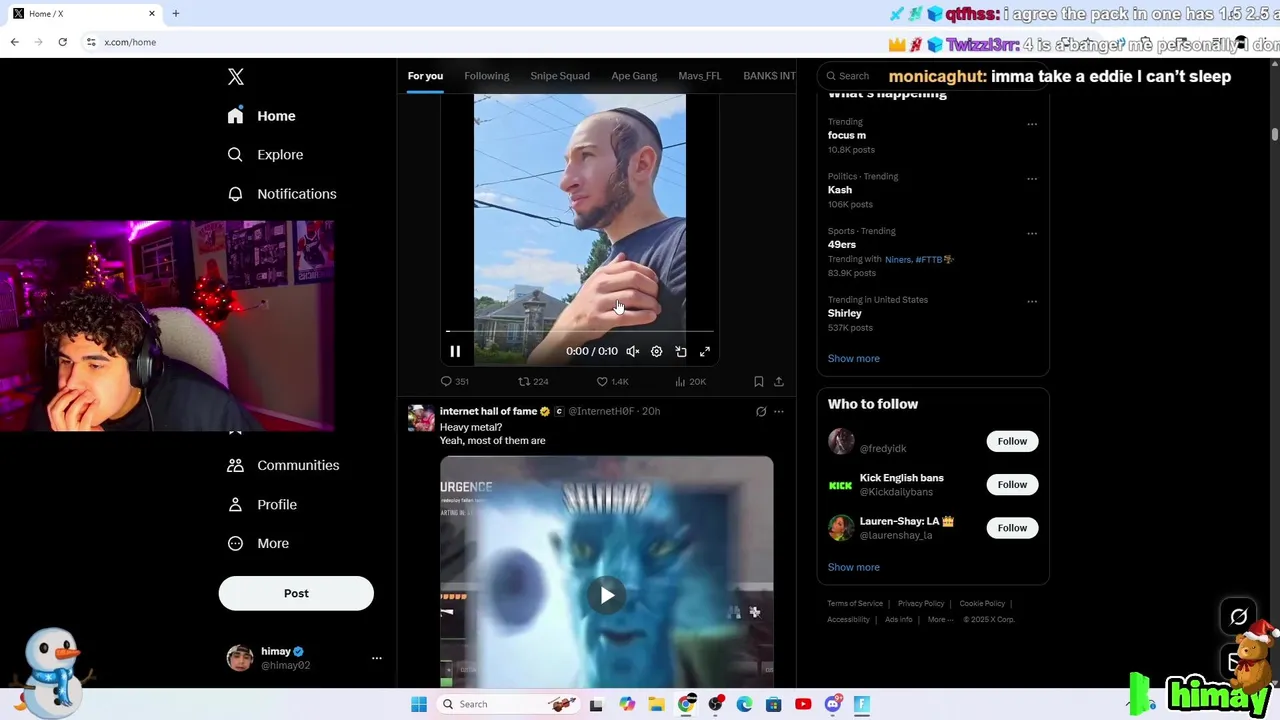Bookmark the video post
This screenshot has height=720, width=1280.
pyautogui.click(x=759, y=381)
